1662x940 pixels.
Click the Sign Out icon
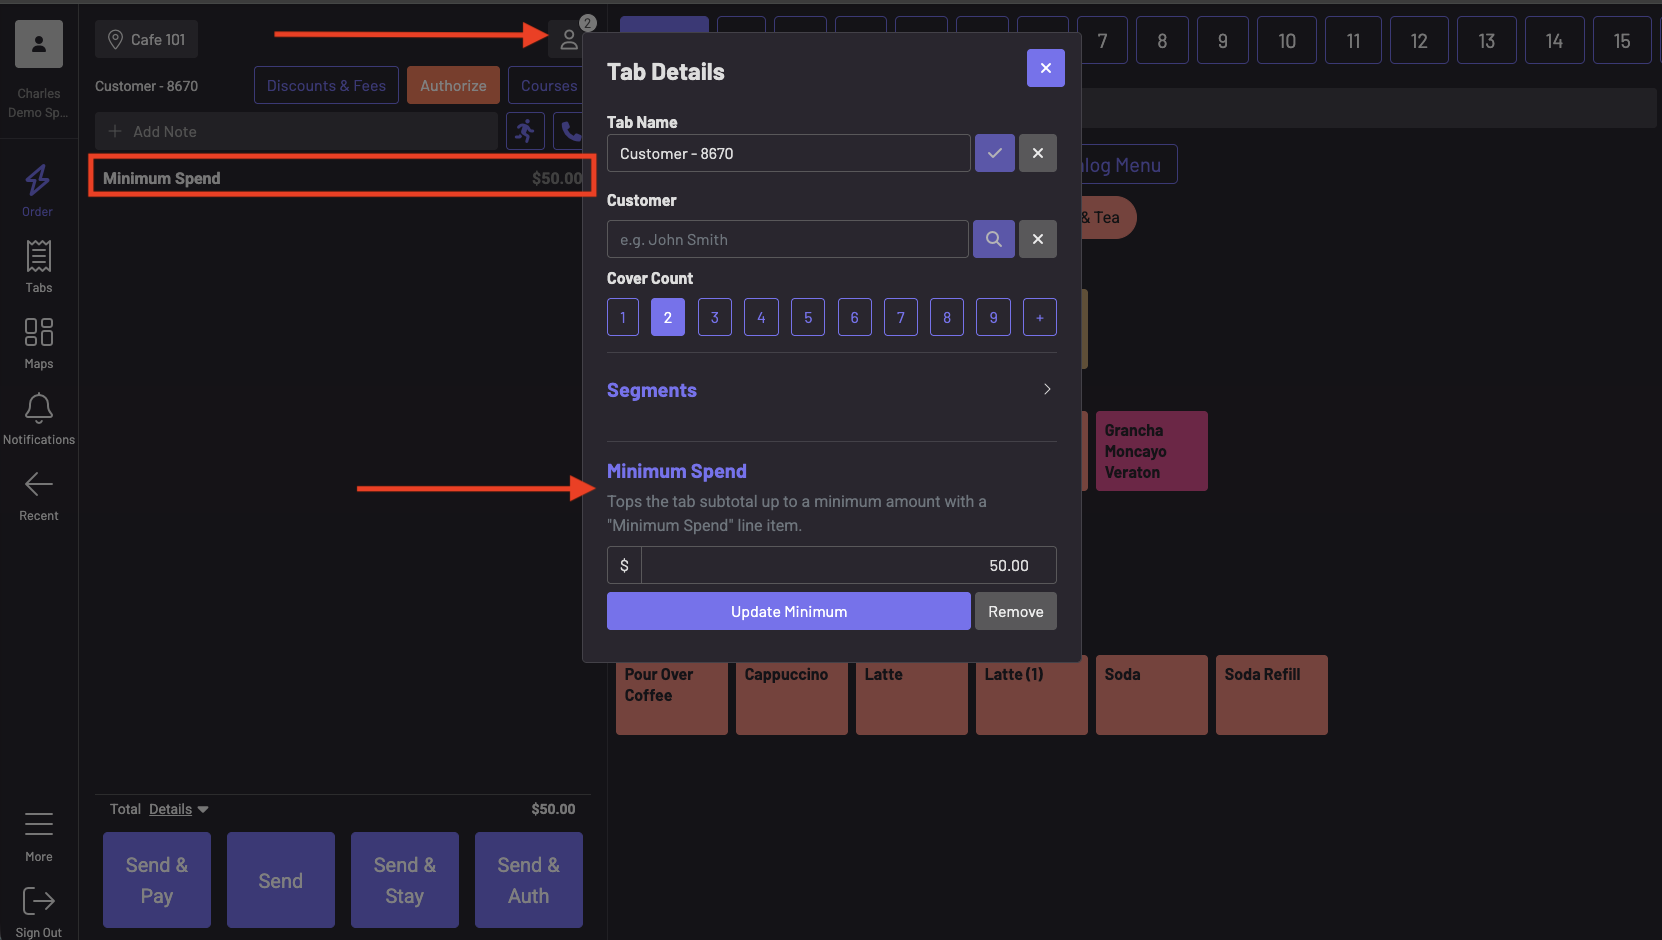coord(38,900)
